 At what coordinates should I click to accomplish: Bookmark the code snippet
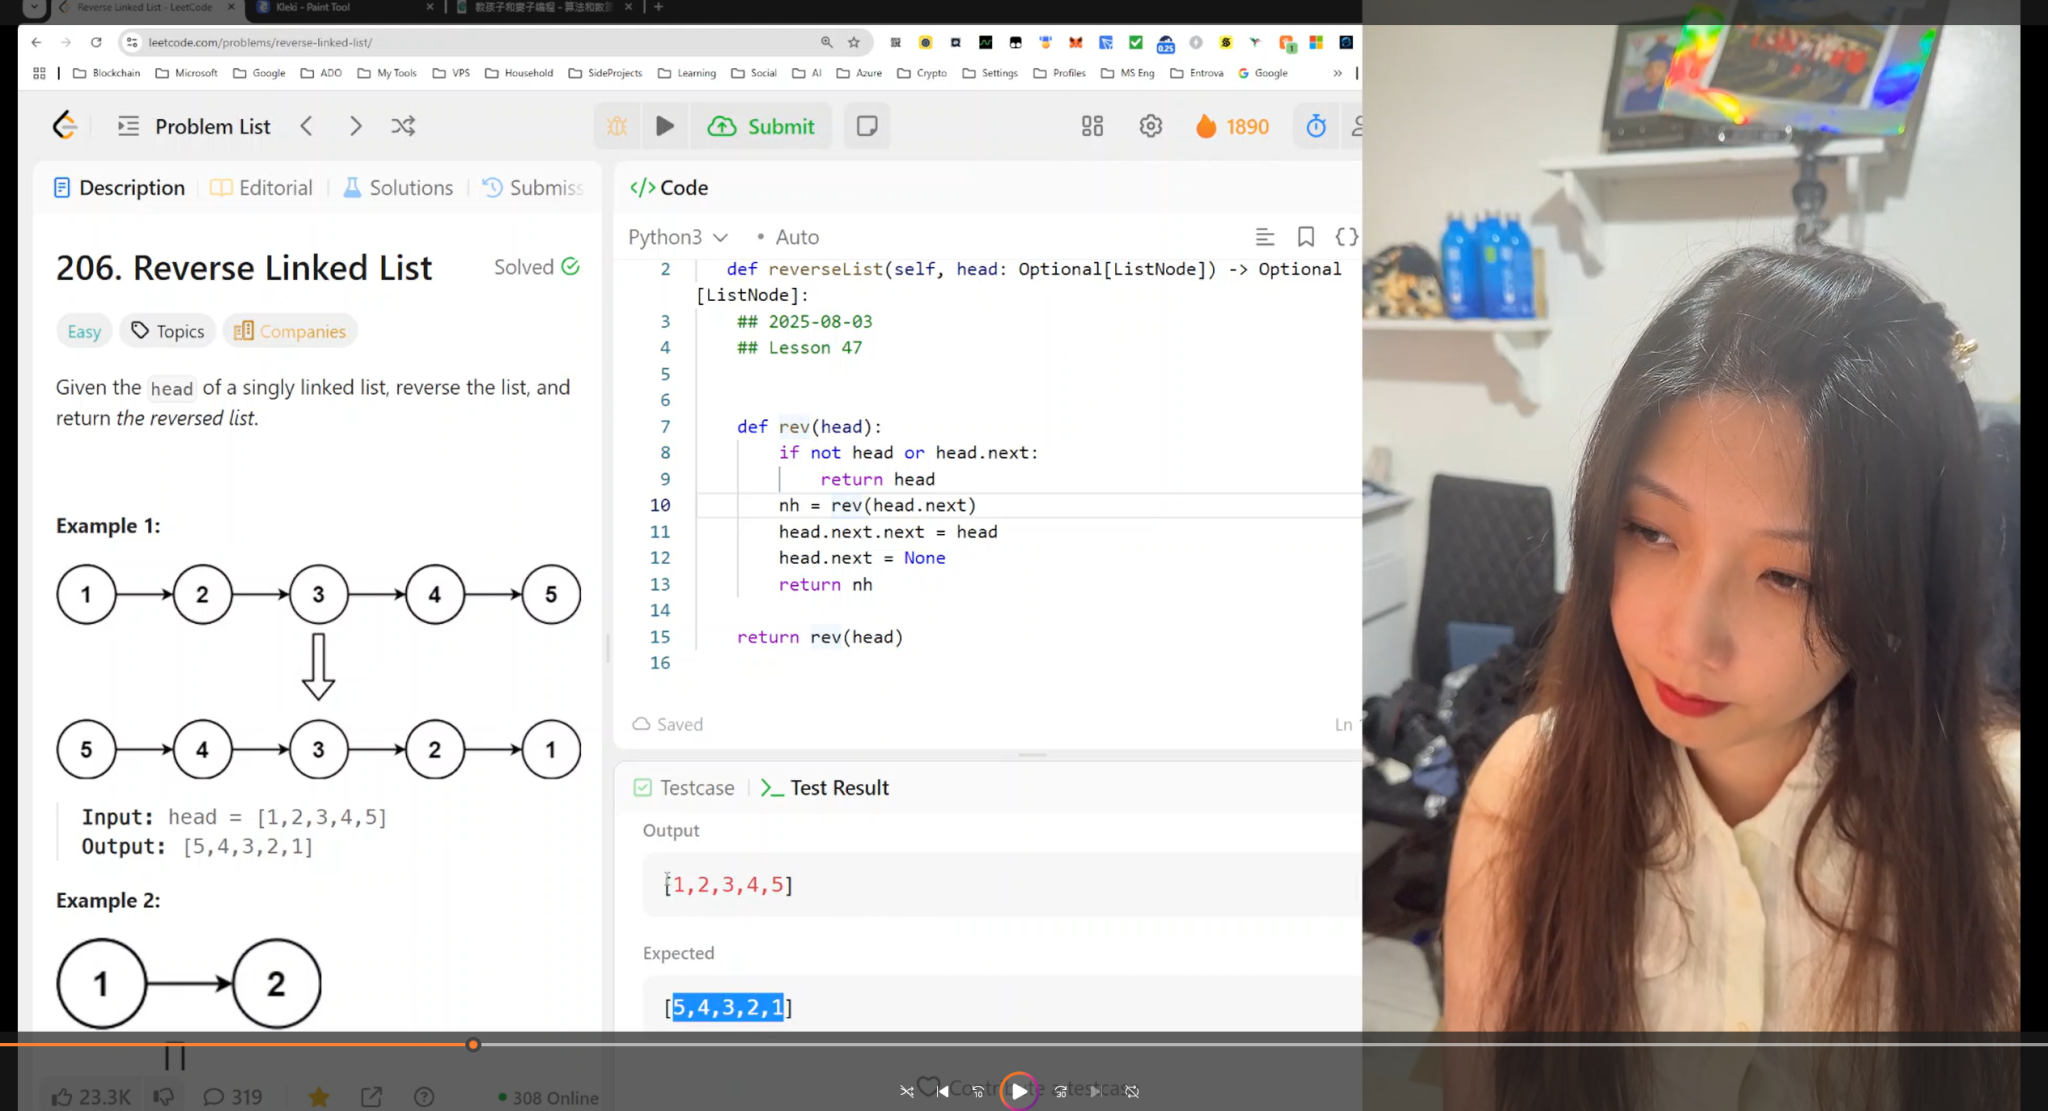(1306, 237)
